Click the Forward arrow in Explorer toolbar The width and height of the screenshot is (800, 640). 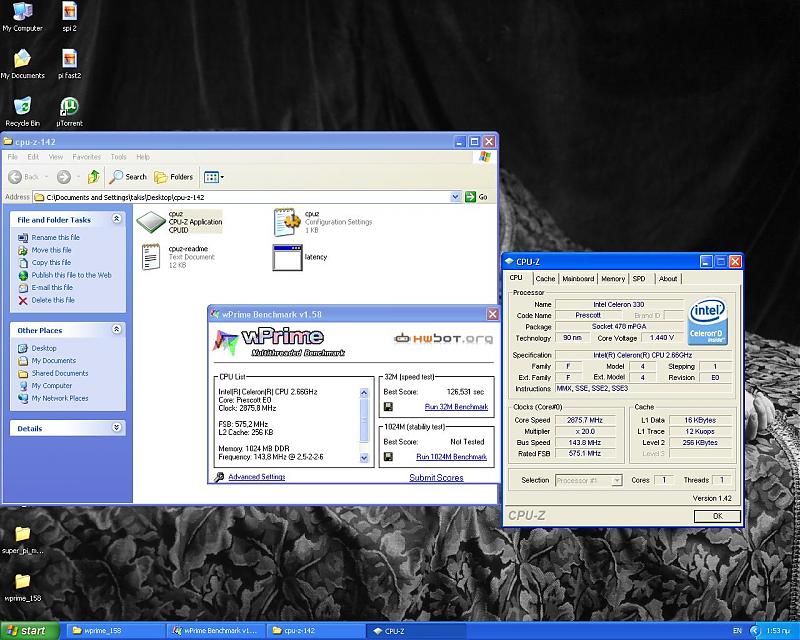63,177
